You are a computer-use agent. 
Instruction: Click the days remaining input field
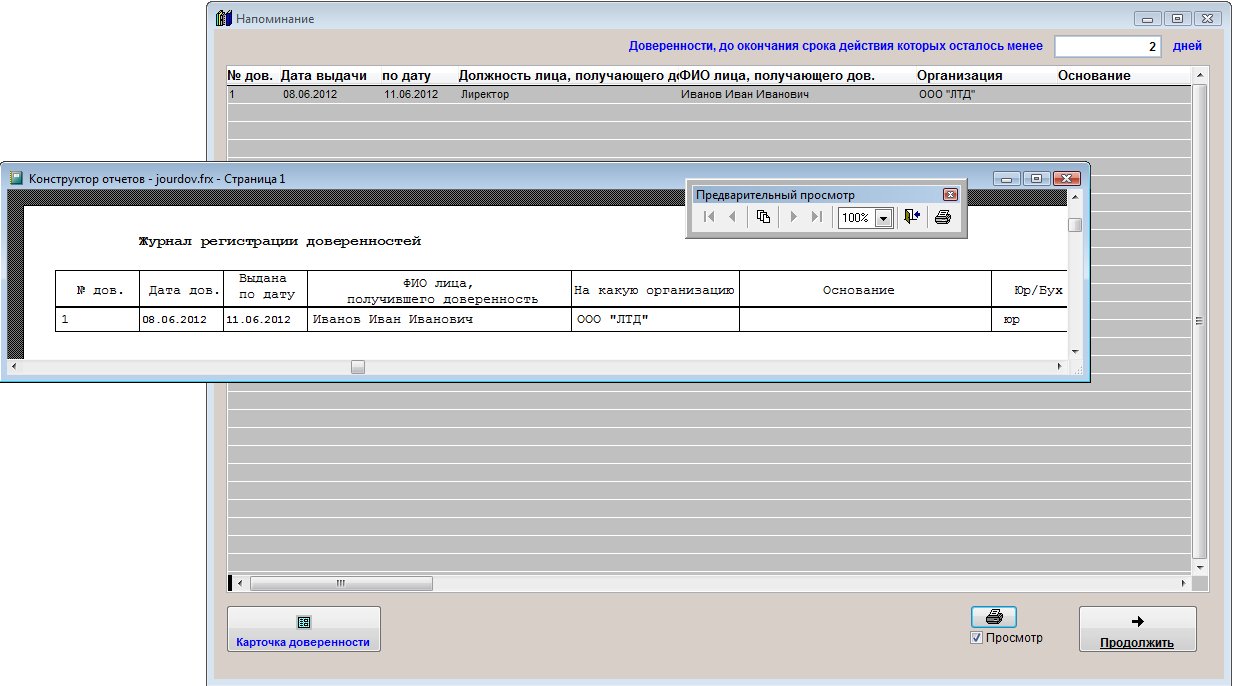[1107, 46]
